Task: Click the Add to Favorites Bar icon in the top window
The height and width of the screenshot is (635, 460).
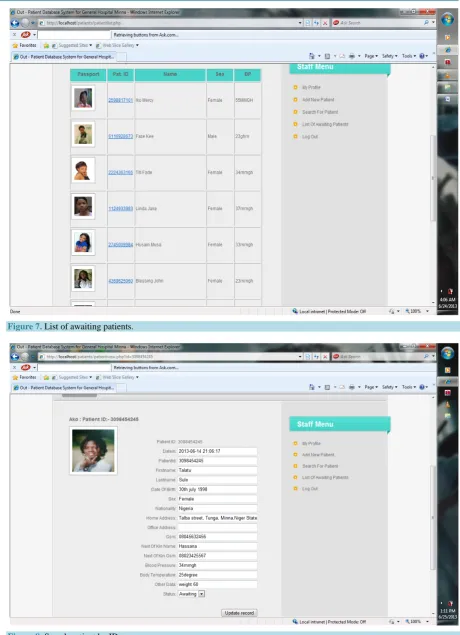Action: click(46, 45)
